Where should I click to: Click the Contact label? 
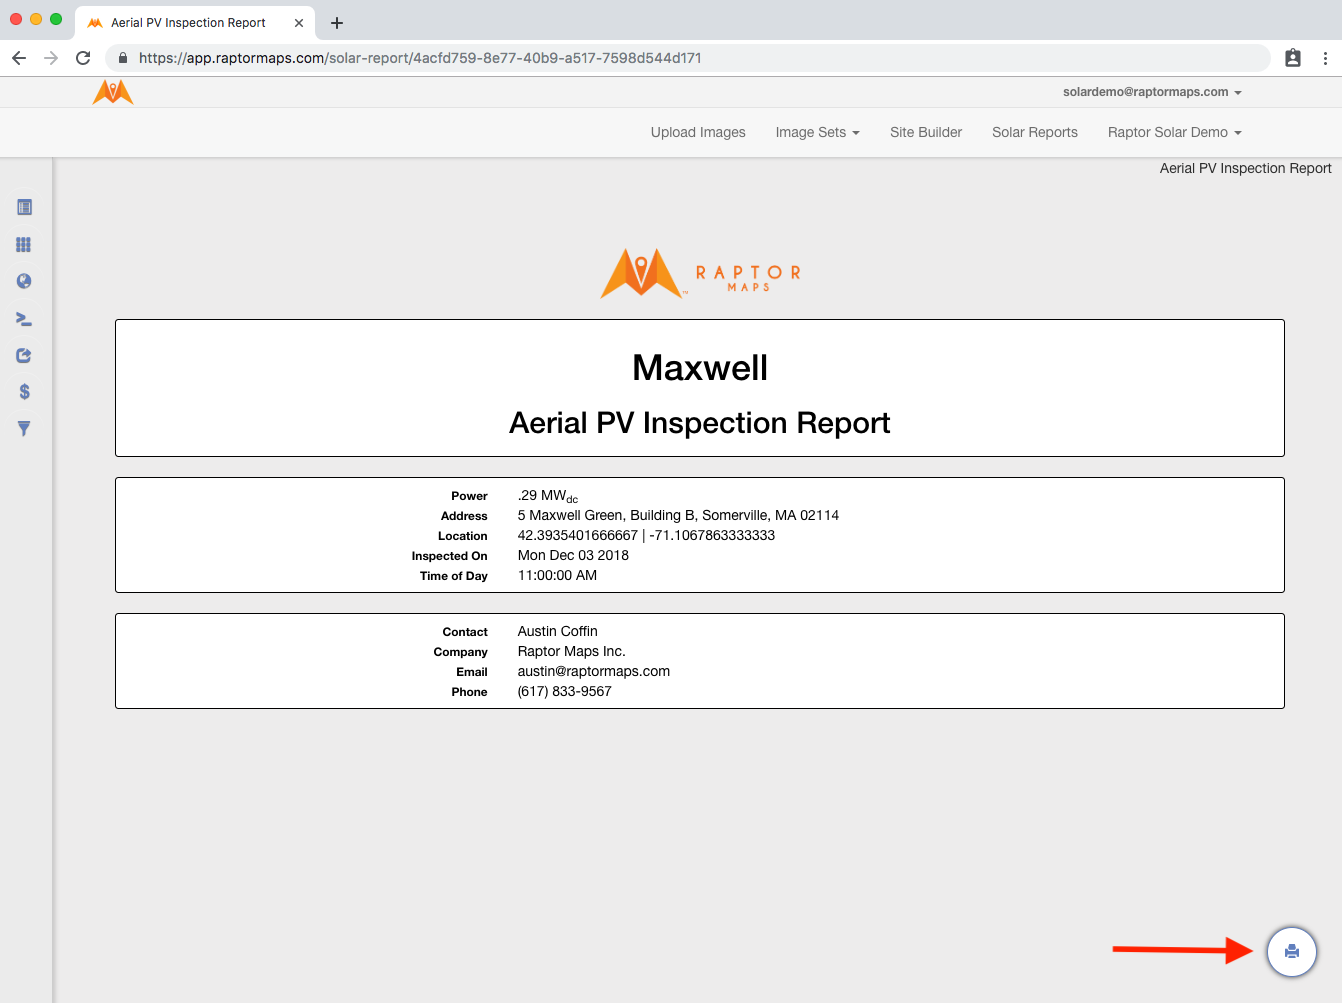pyautogui.click(x=465, y=632)
